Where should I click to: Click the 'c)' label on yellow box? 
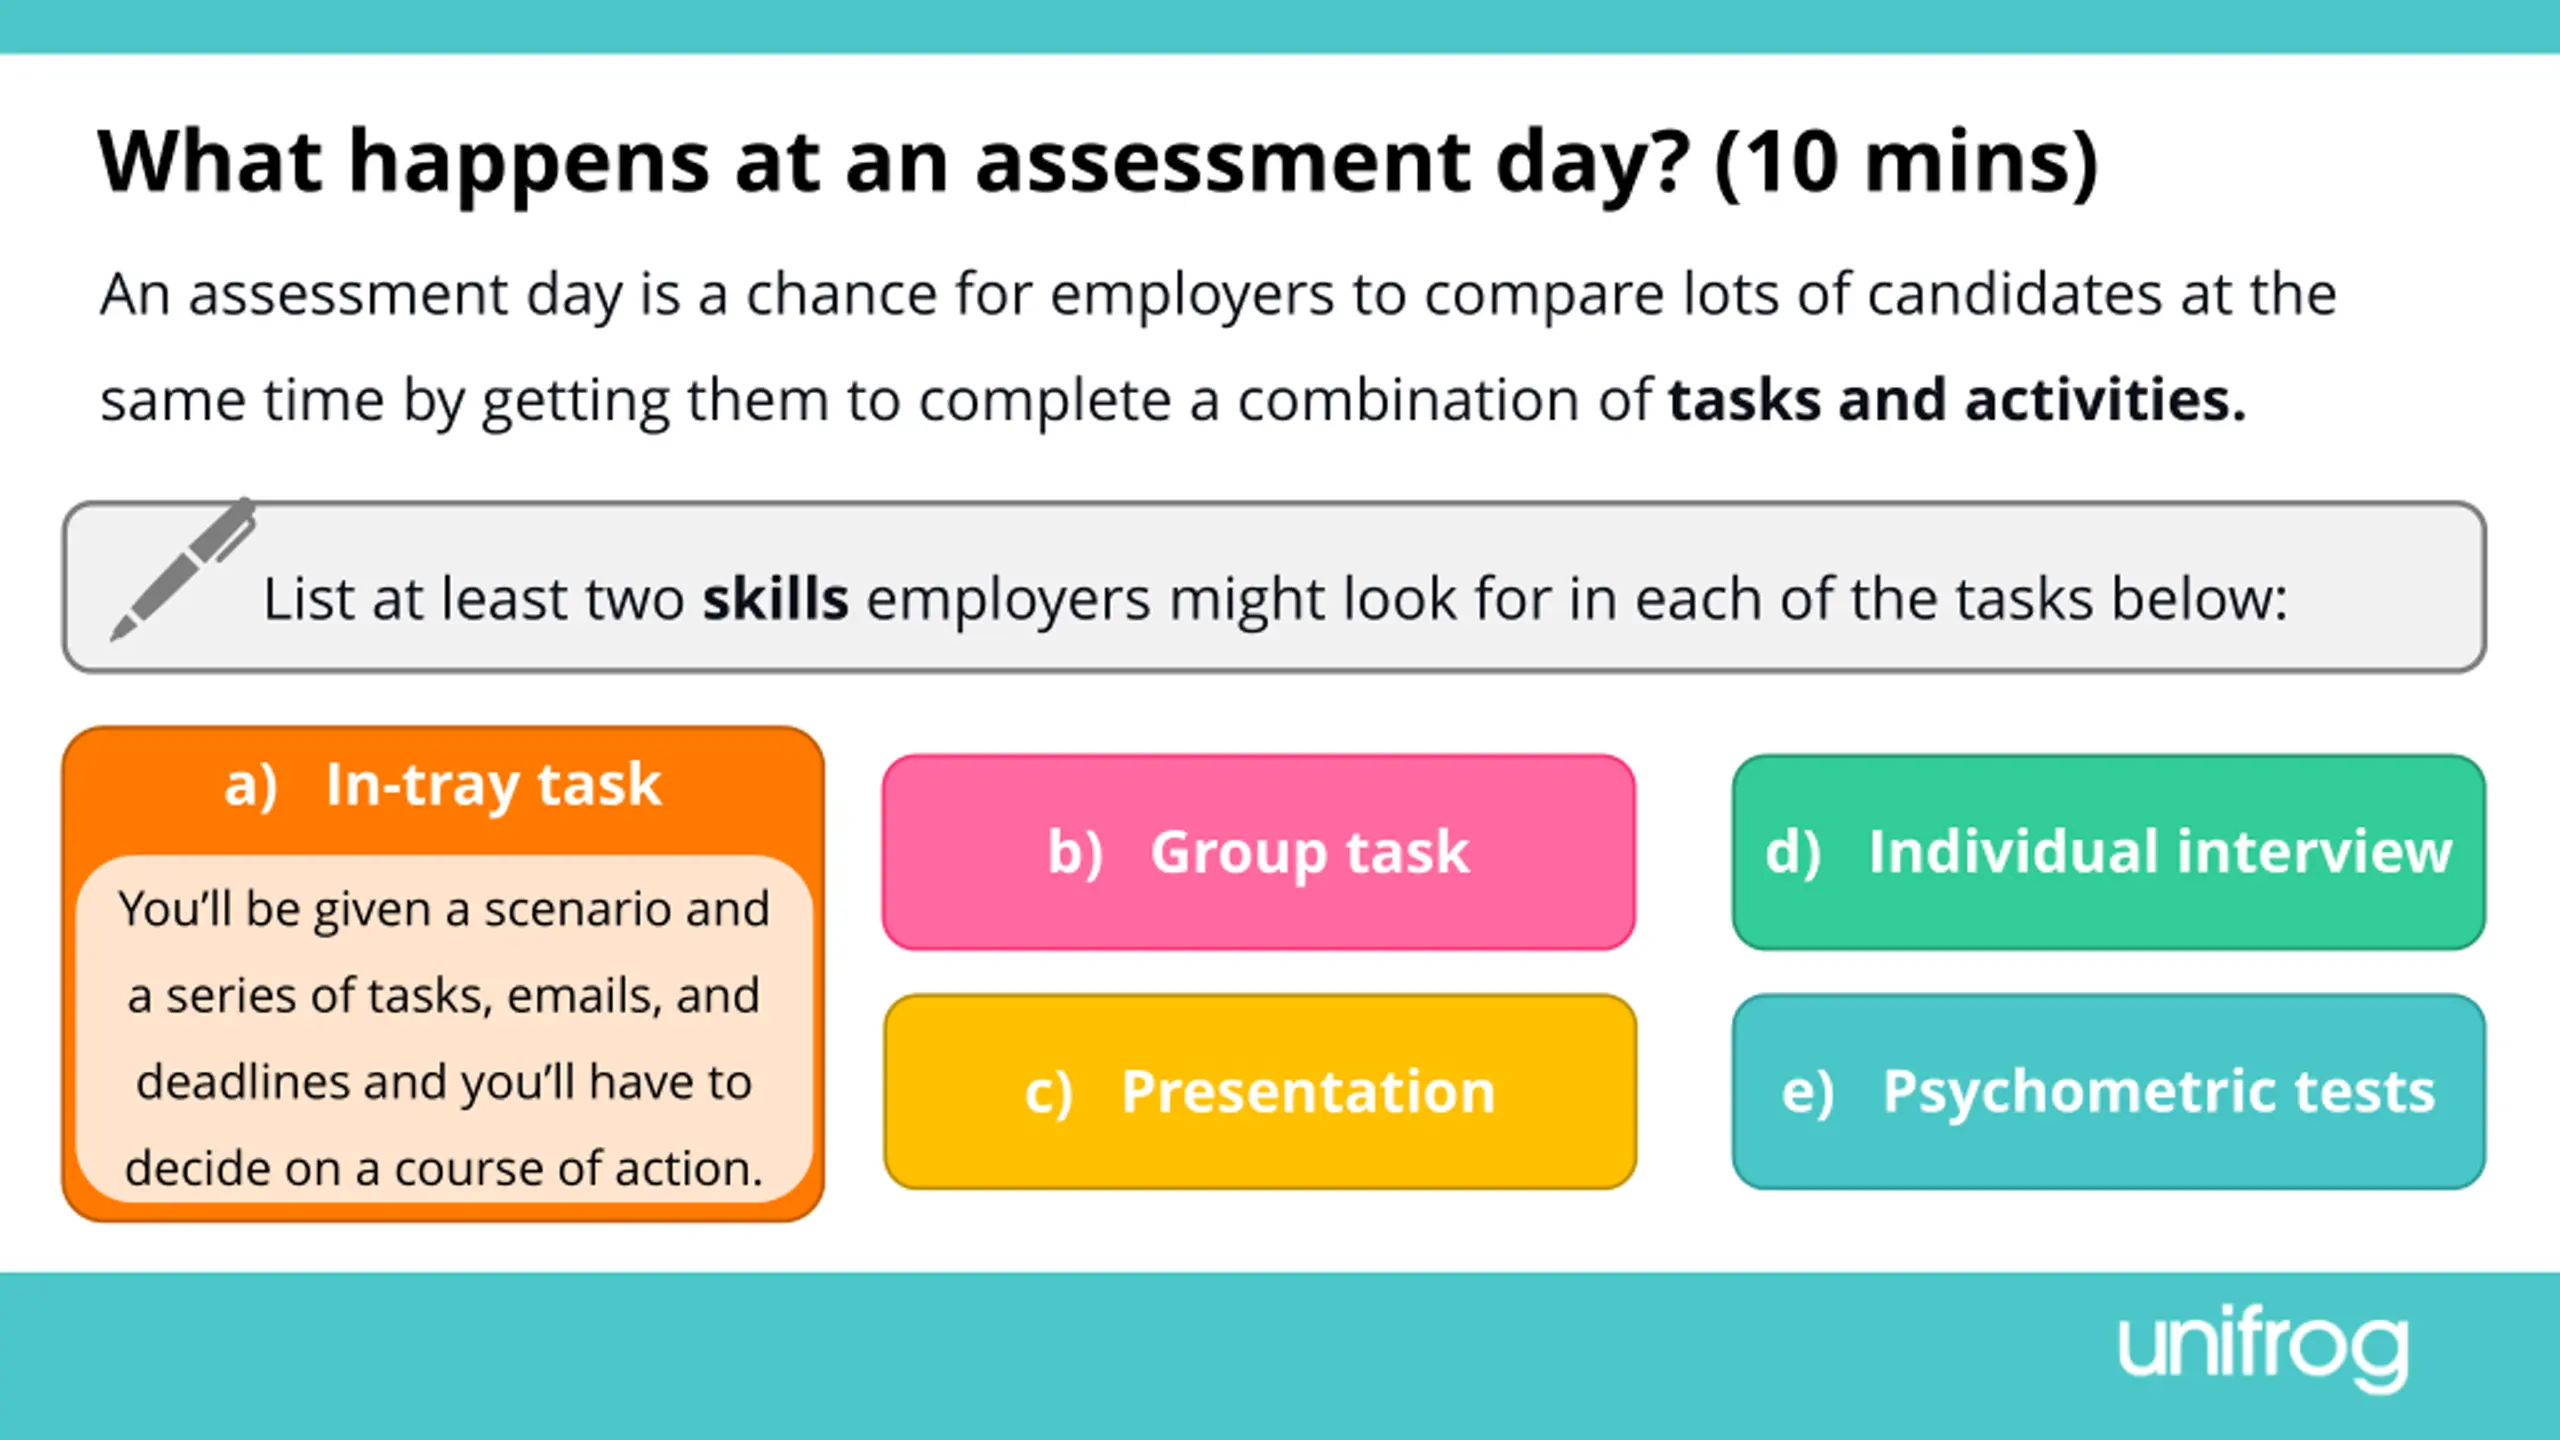click(1049, 1092)
